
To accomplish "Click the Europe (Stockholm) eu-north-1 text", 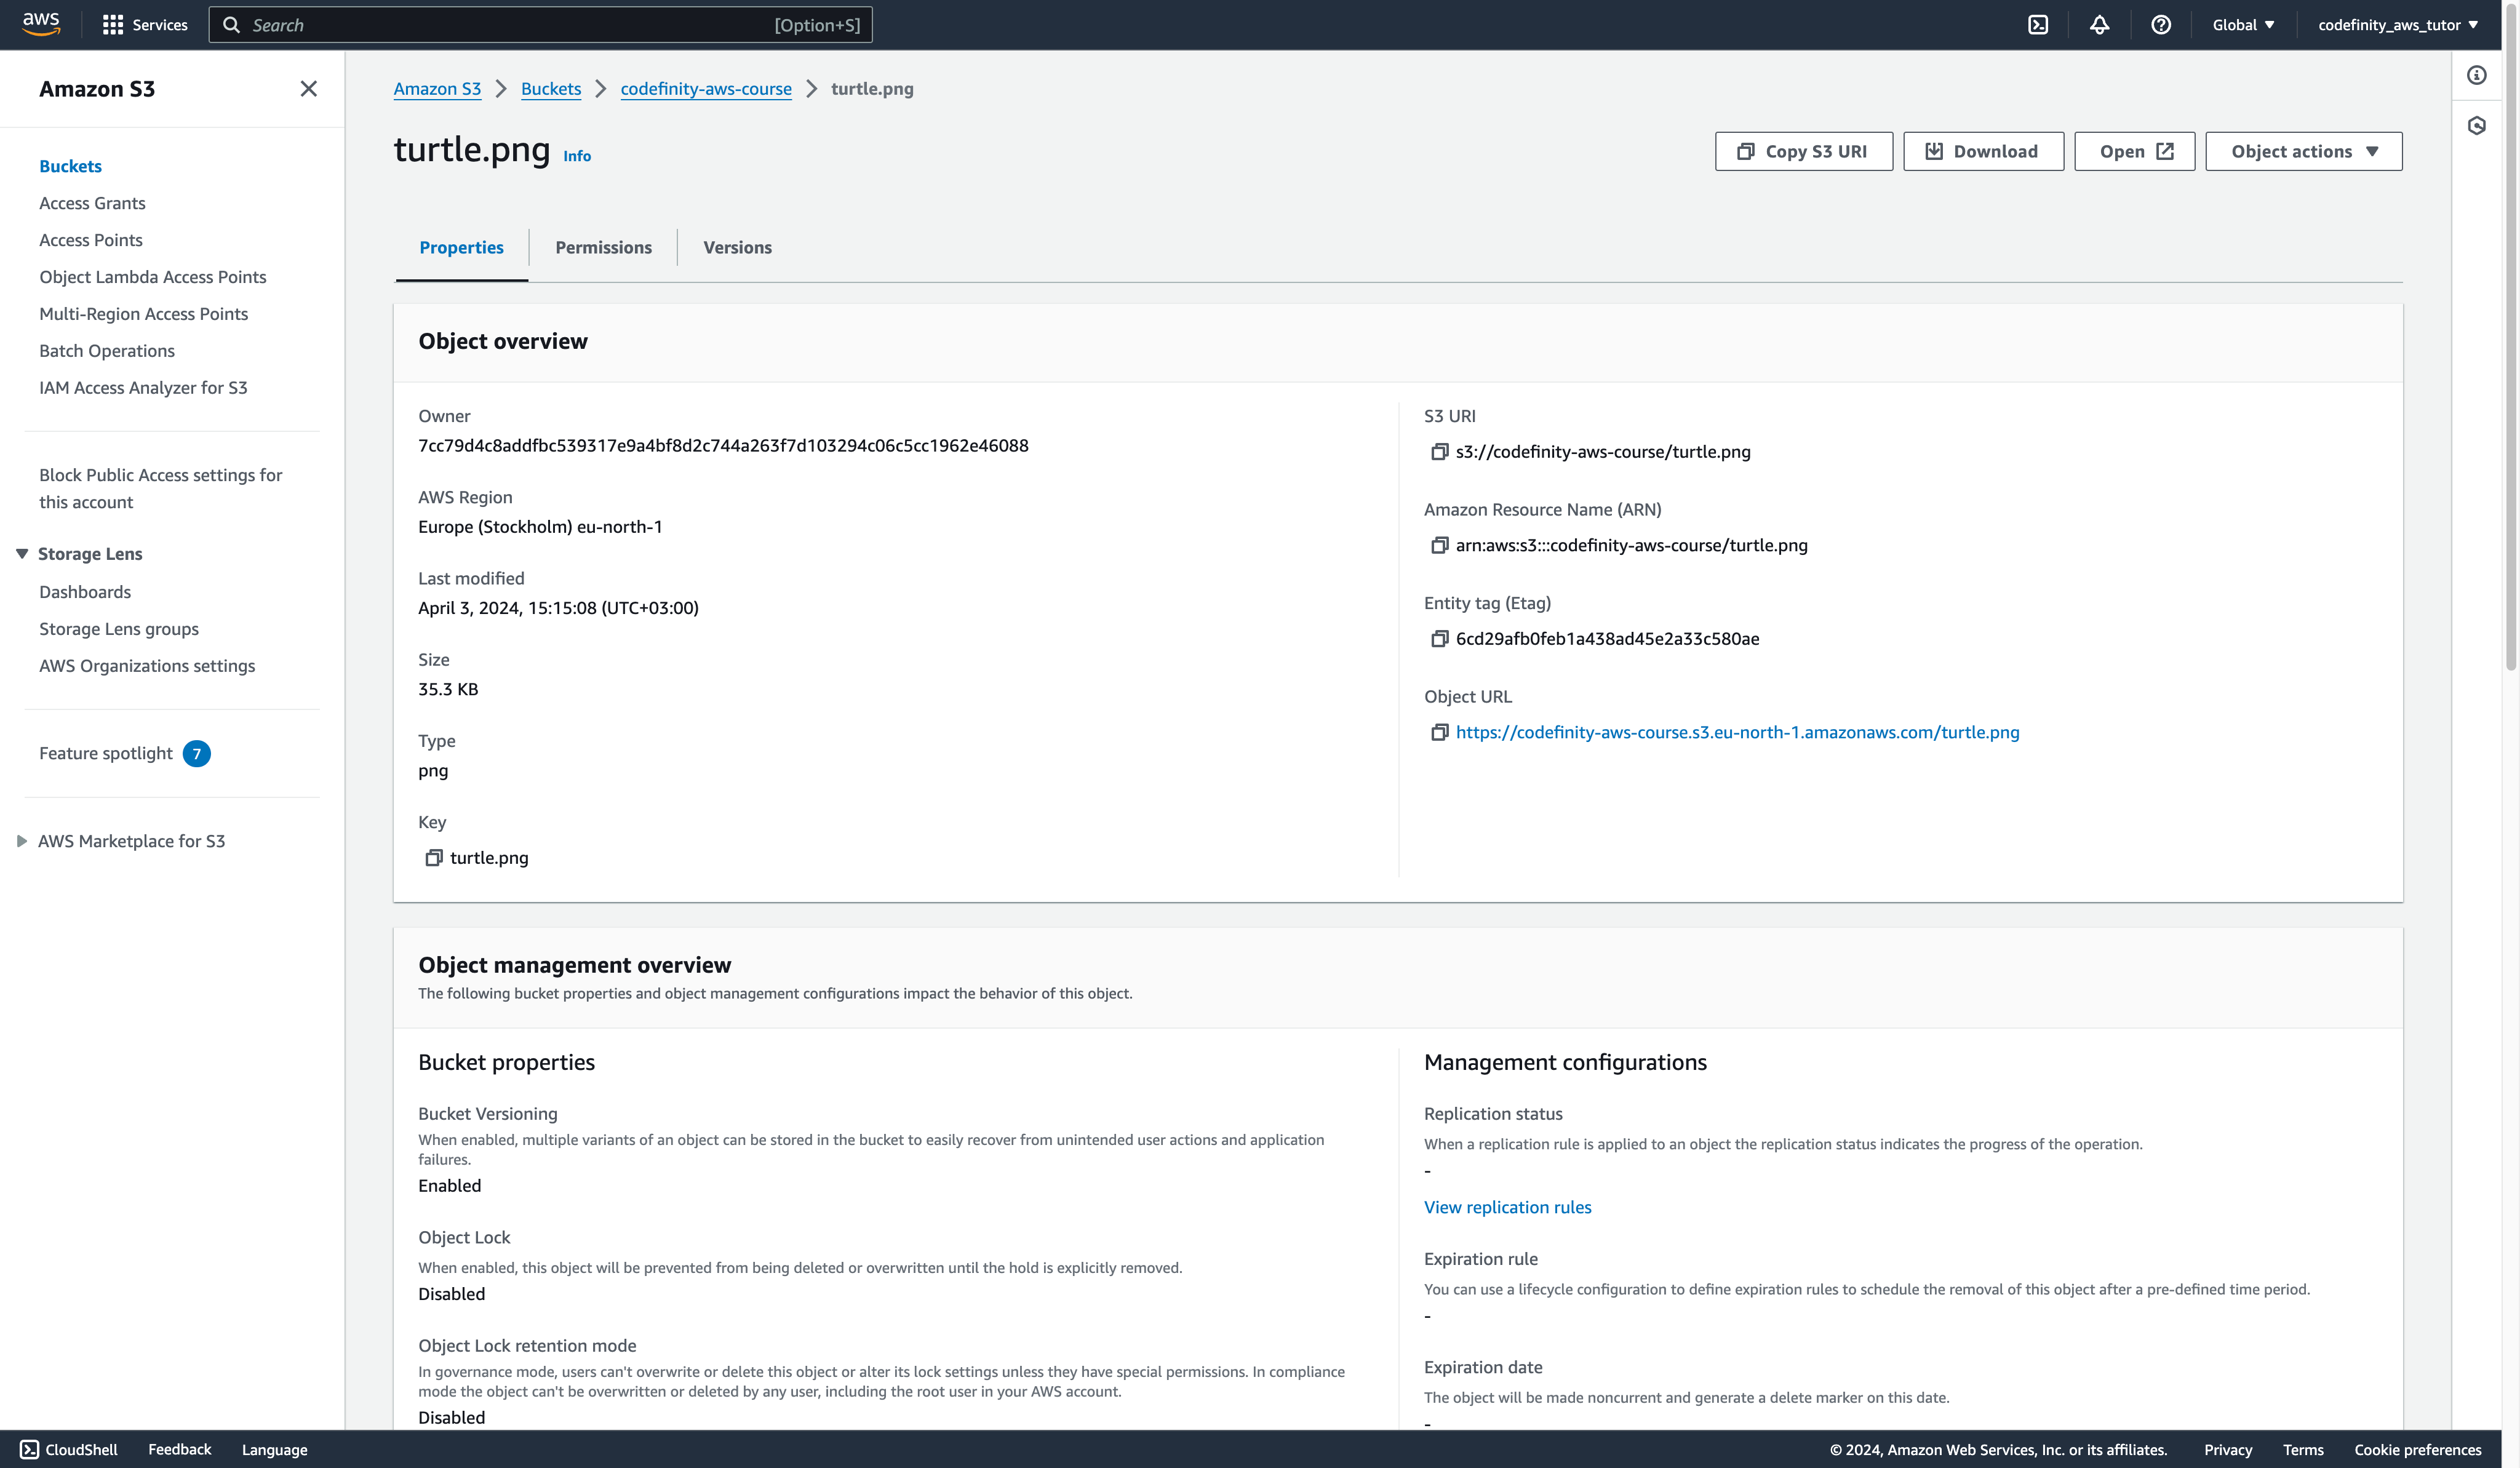I will click(539, 527).
